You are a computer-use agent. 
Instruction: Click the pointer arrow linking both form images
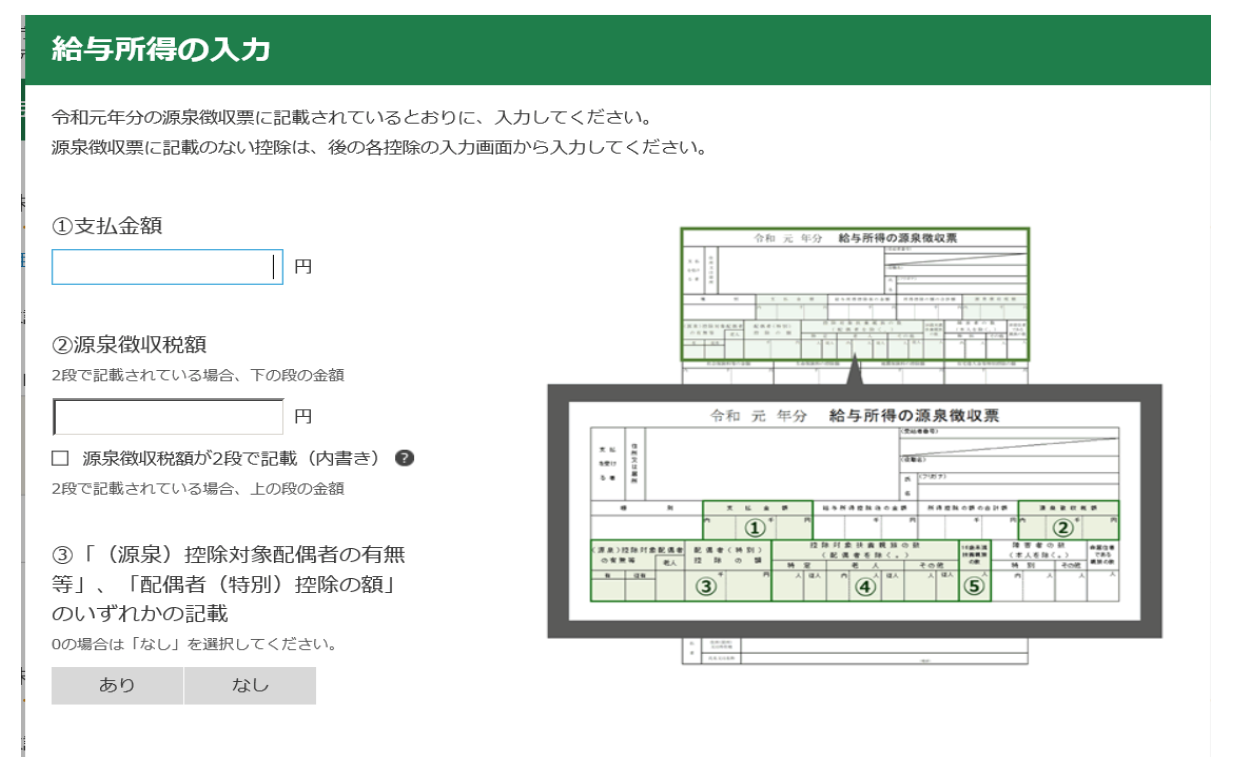(854, 372)
